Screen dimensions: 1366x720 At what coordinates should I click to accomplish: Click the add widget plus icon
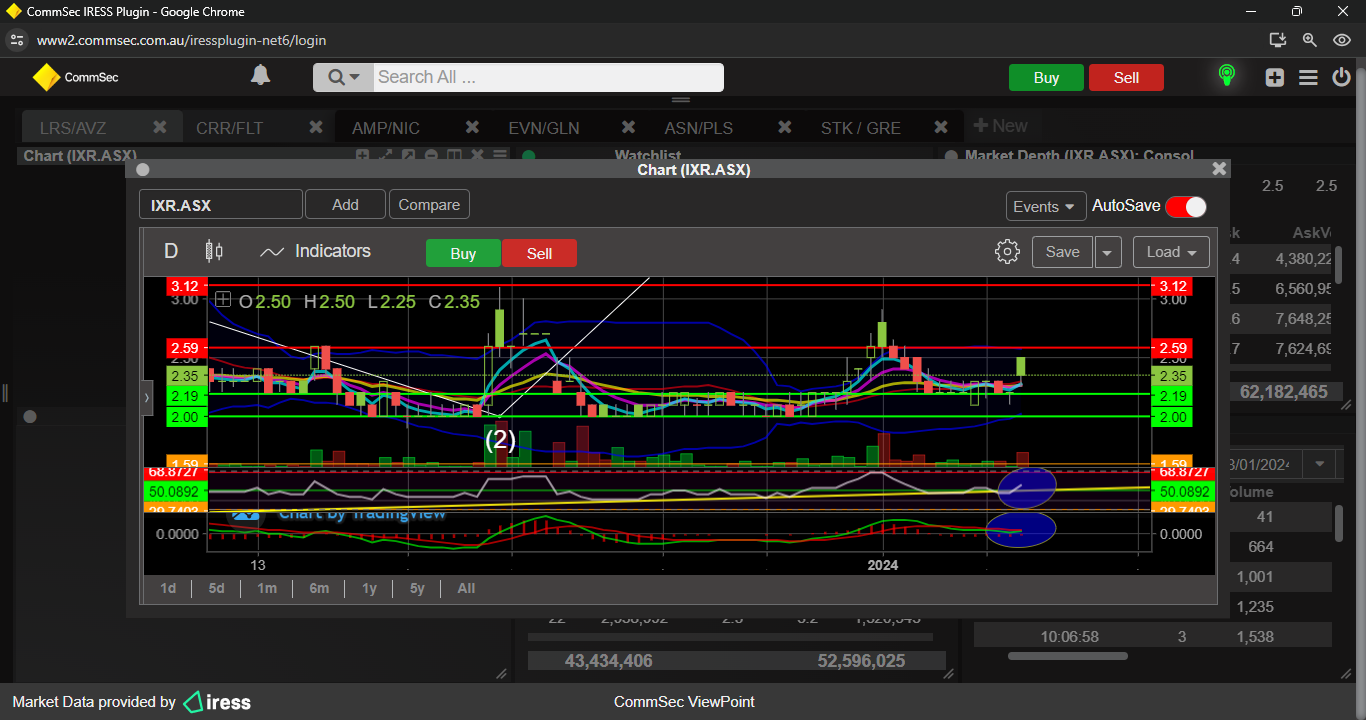click(1275, 77)
